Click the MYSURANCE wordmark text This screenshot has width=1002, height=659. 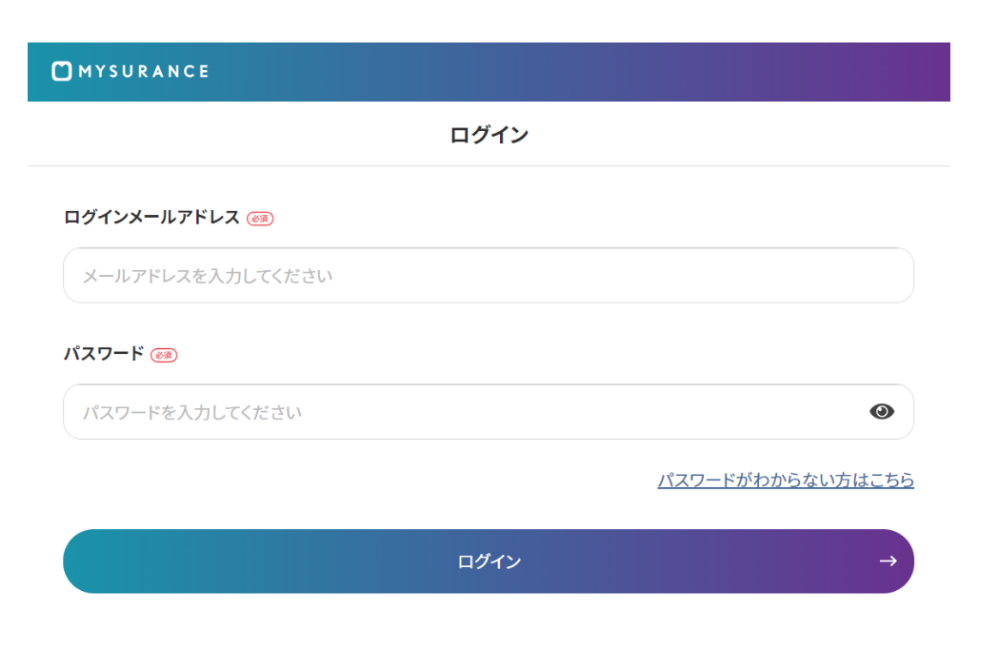pos(143,72)
